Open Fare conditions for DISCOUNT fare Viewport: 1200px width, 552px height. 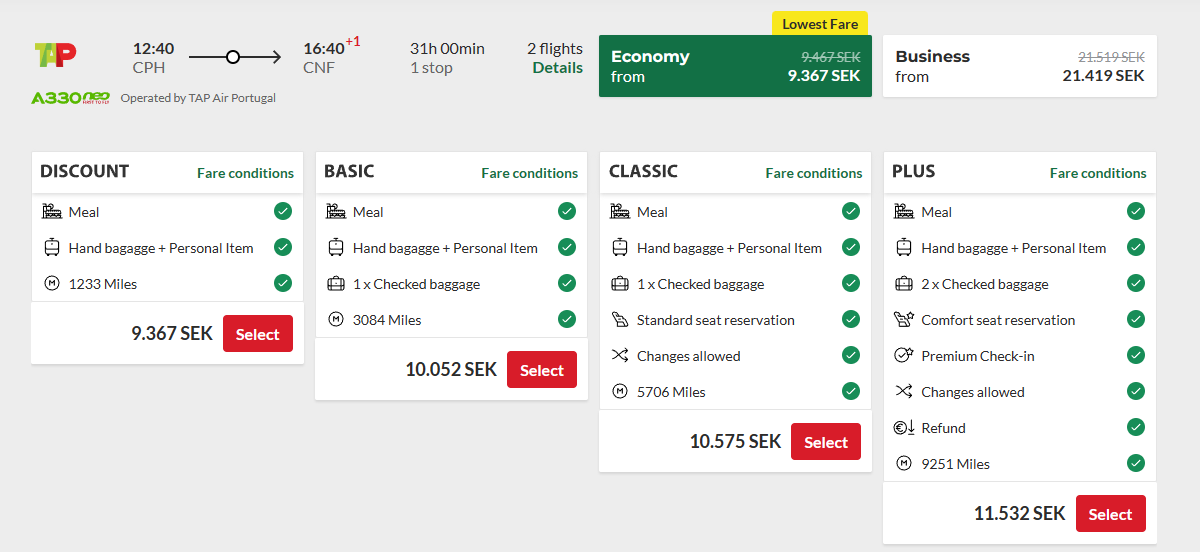tap(245, 173)
